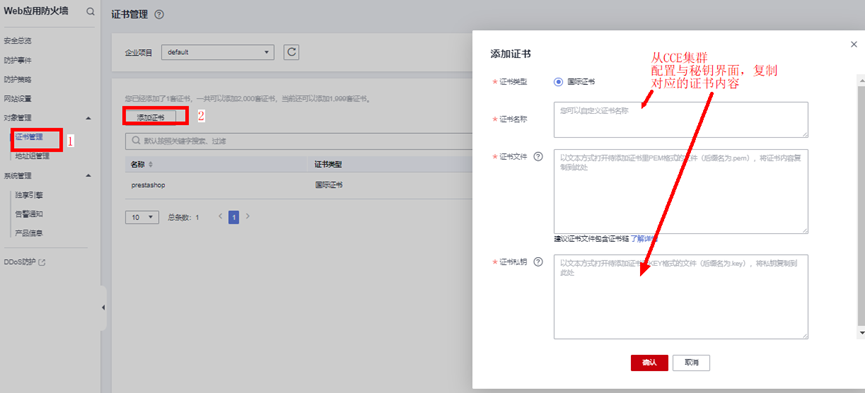Screen dimensions: 865x393
Task: Open 防护事件 in the sidebar
Action: [17, 60]
